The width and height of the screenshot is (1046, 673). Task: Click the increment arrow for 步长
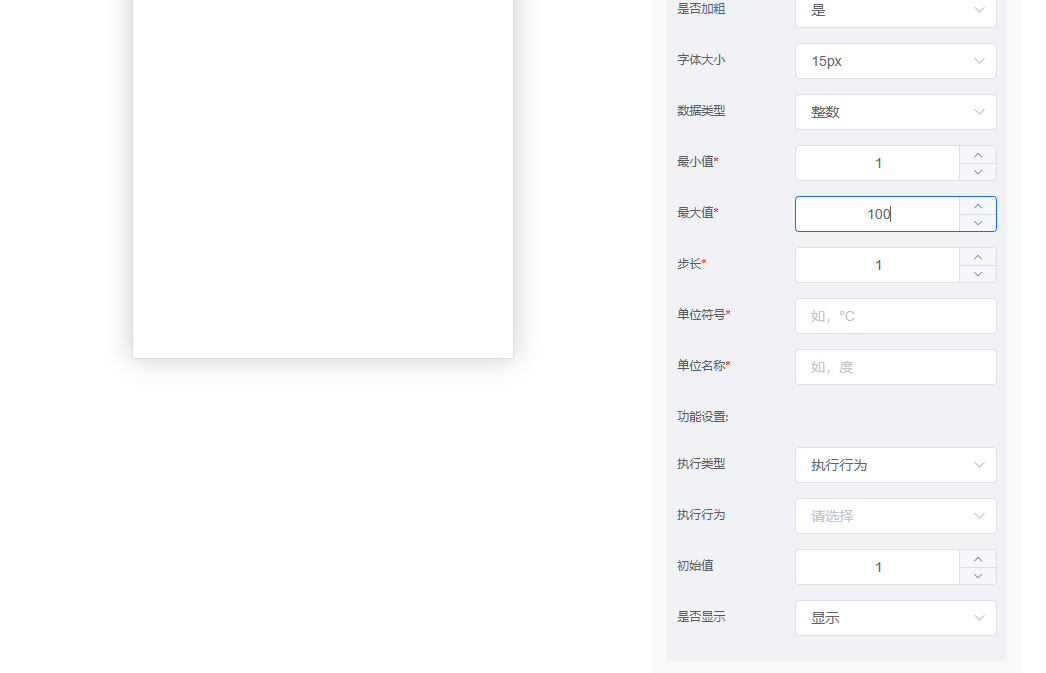click(977, 256)
